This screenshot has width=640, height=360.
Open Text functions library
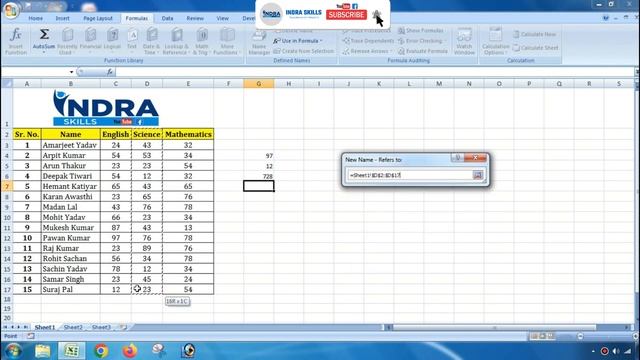pos(132,41)
